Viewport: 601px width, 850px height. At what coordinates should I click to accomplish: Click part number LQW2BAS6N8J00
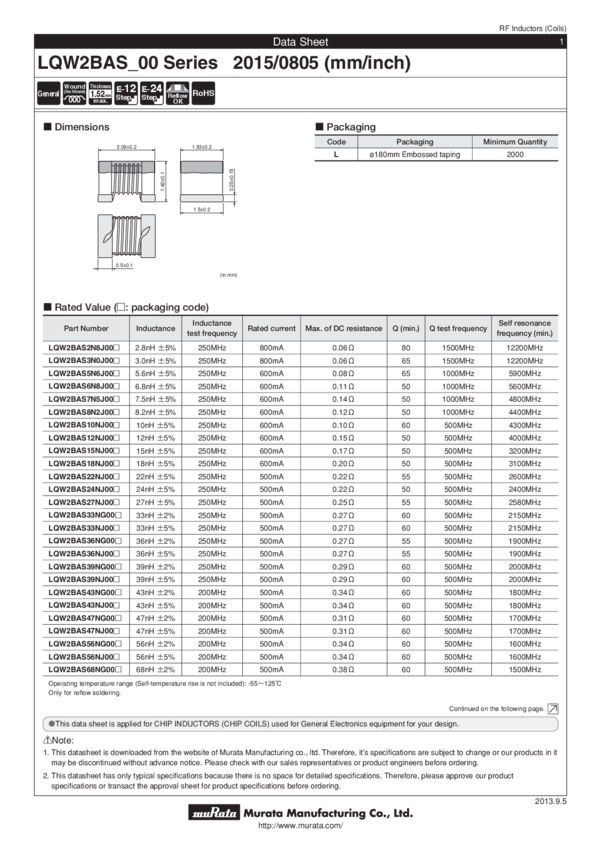click(84, 387)
